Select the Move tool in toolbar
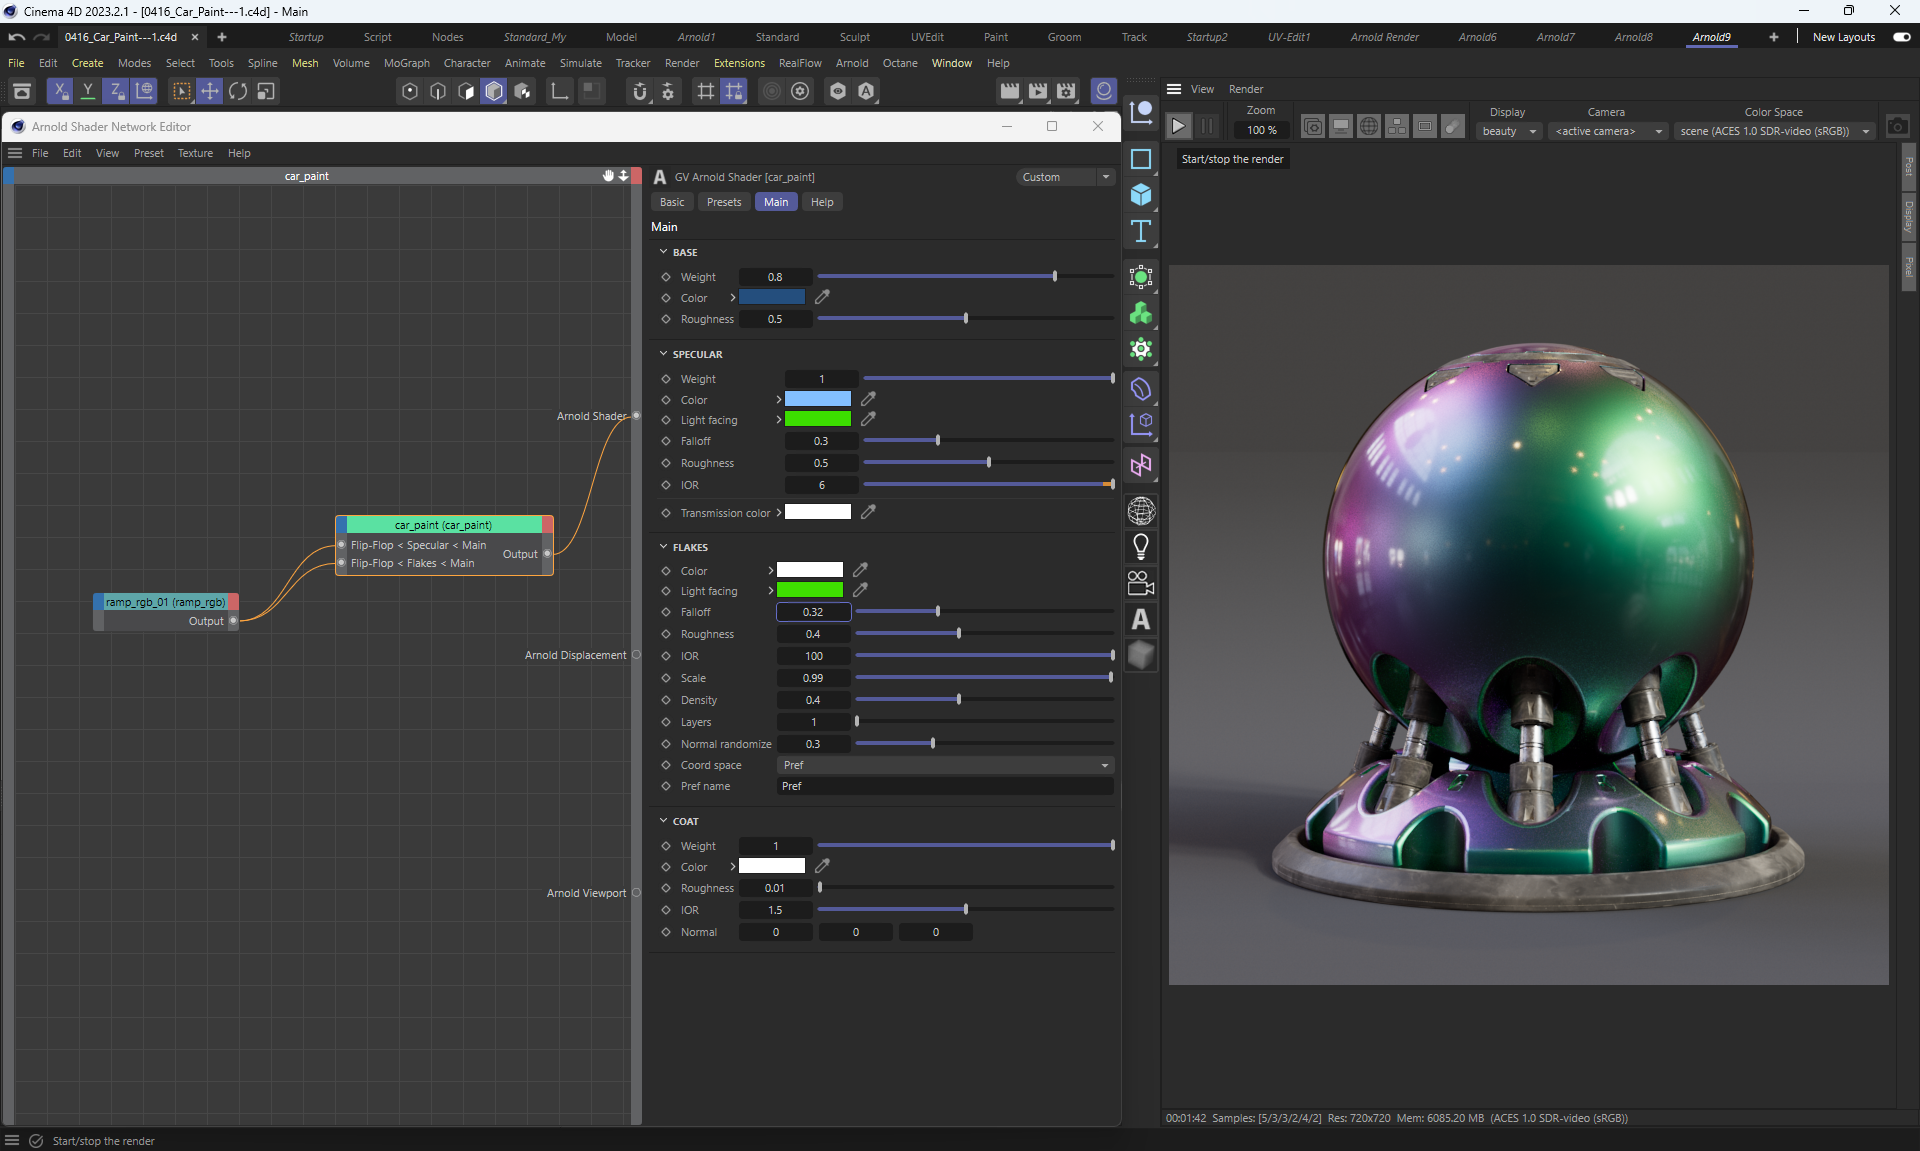 pyautogui.click(x=210, y=91)
